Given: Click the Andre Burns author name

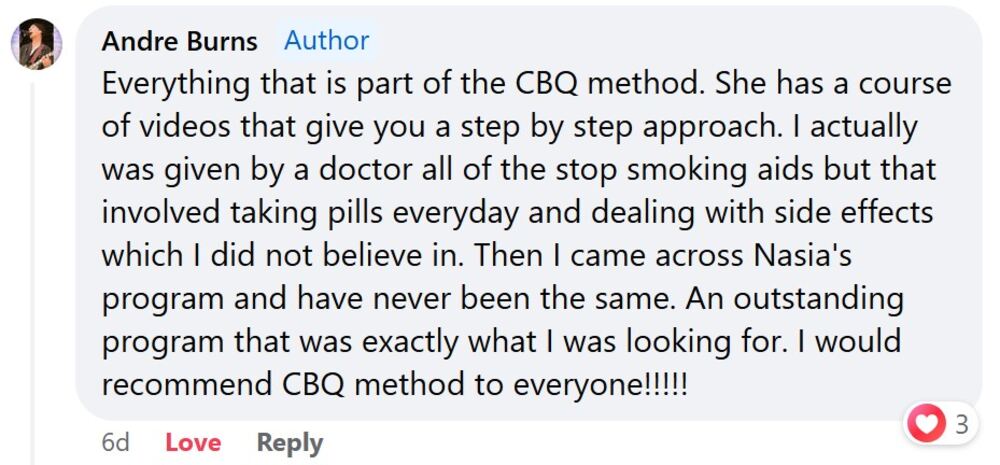Looking at the screenshot, I should coord(180,41).
